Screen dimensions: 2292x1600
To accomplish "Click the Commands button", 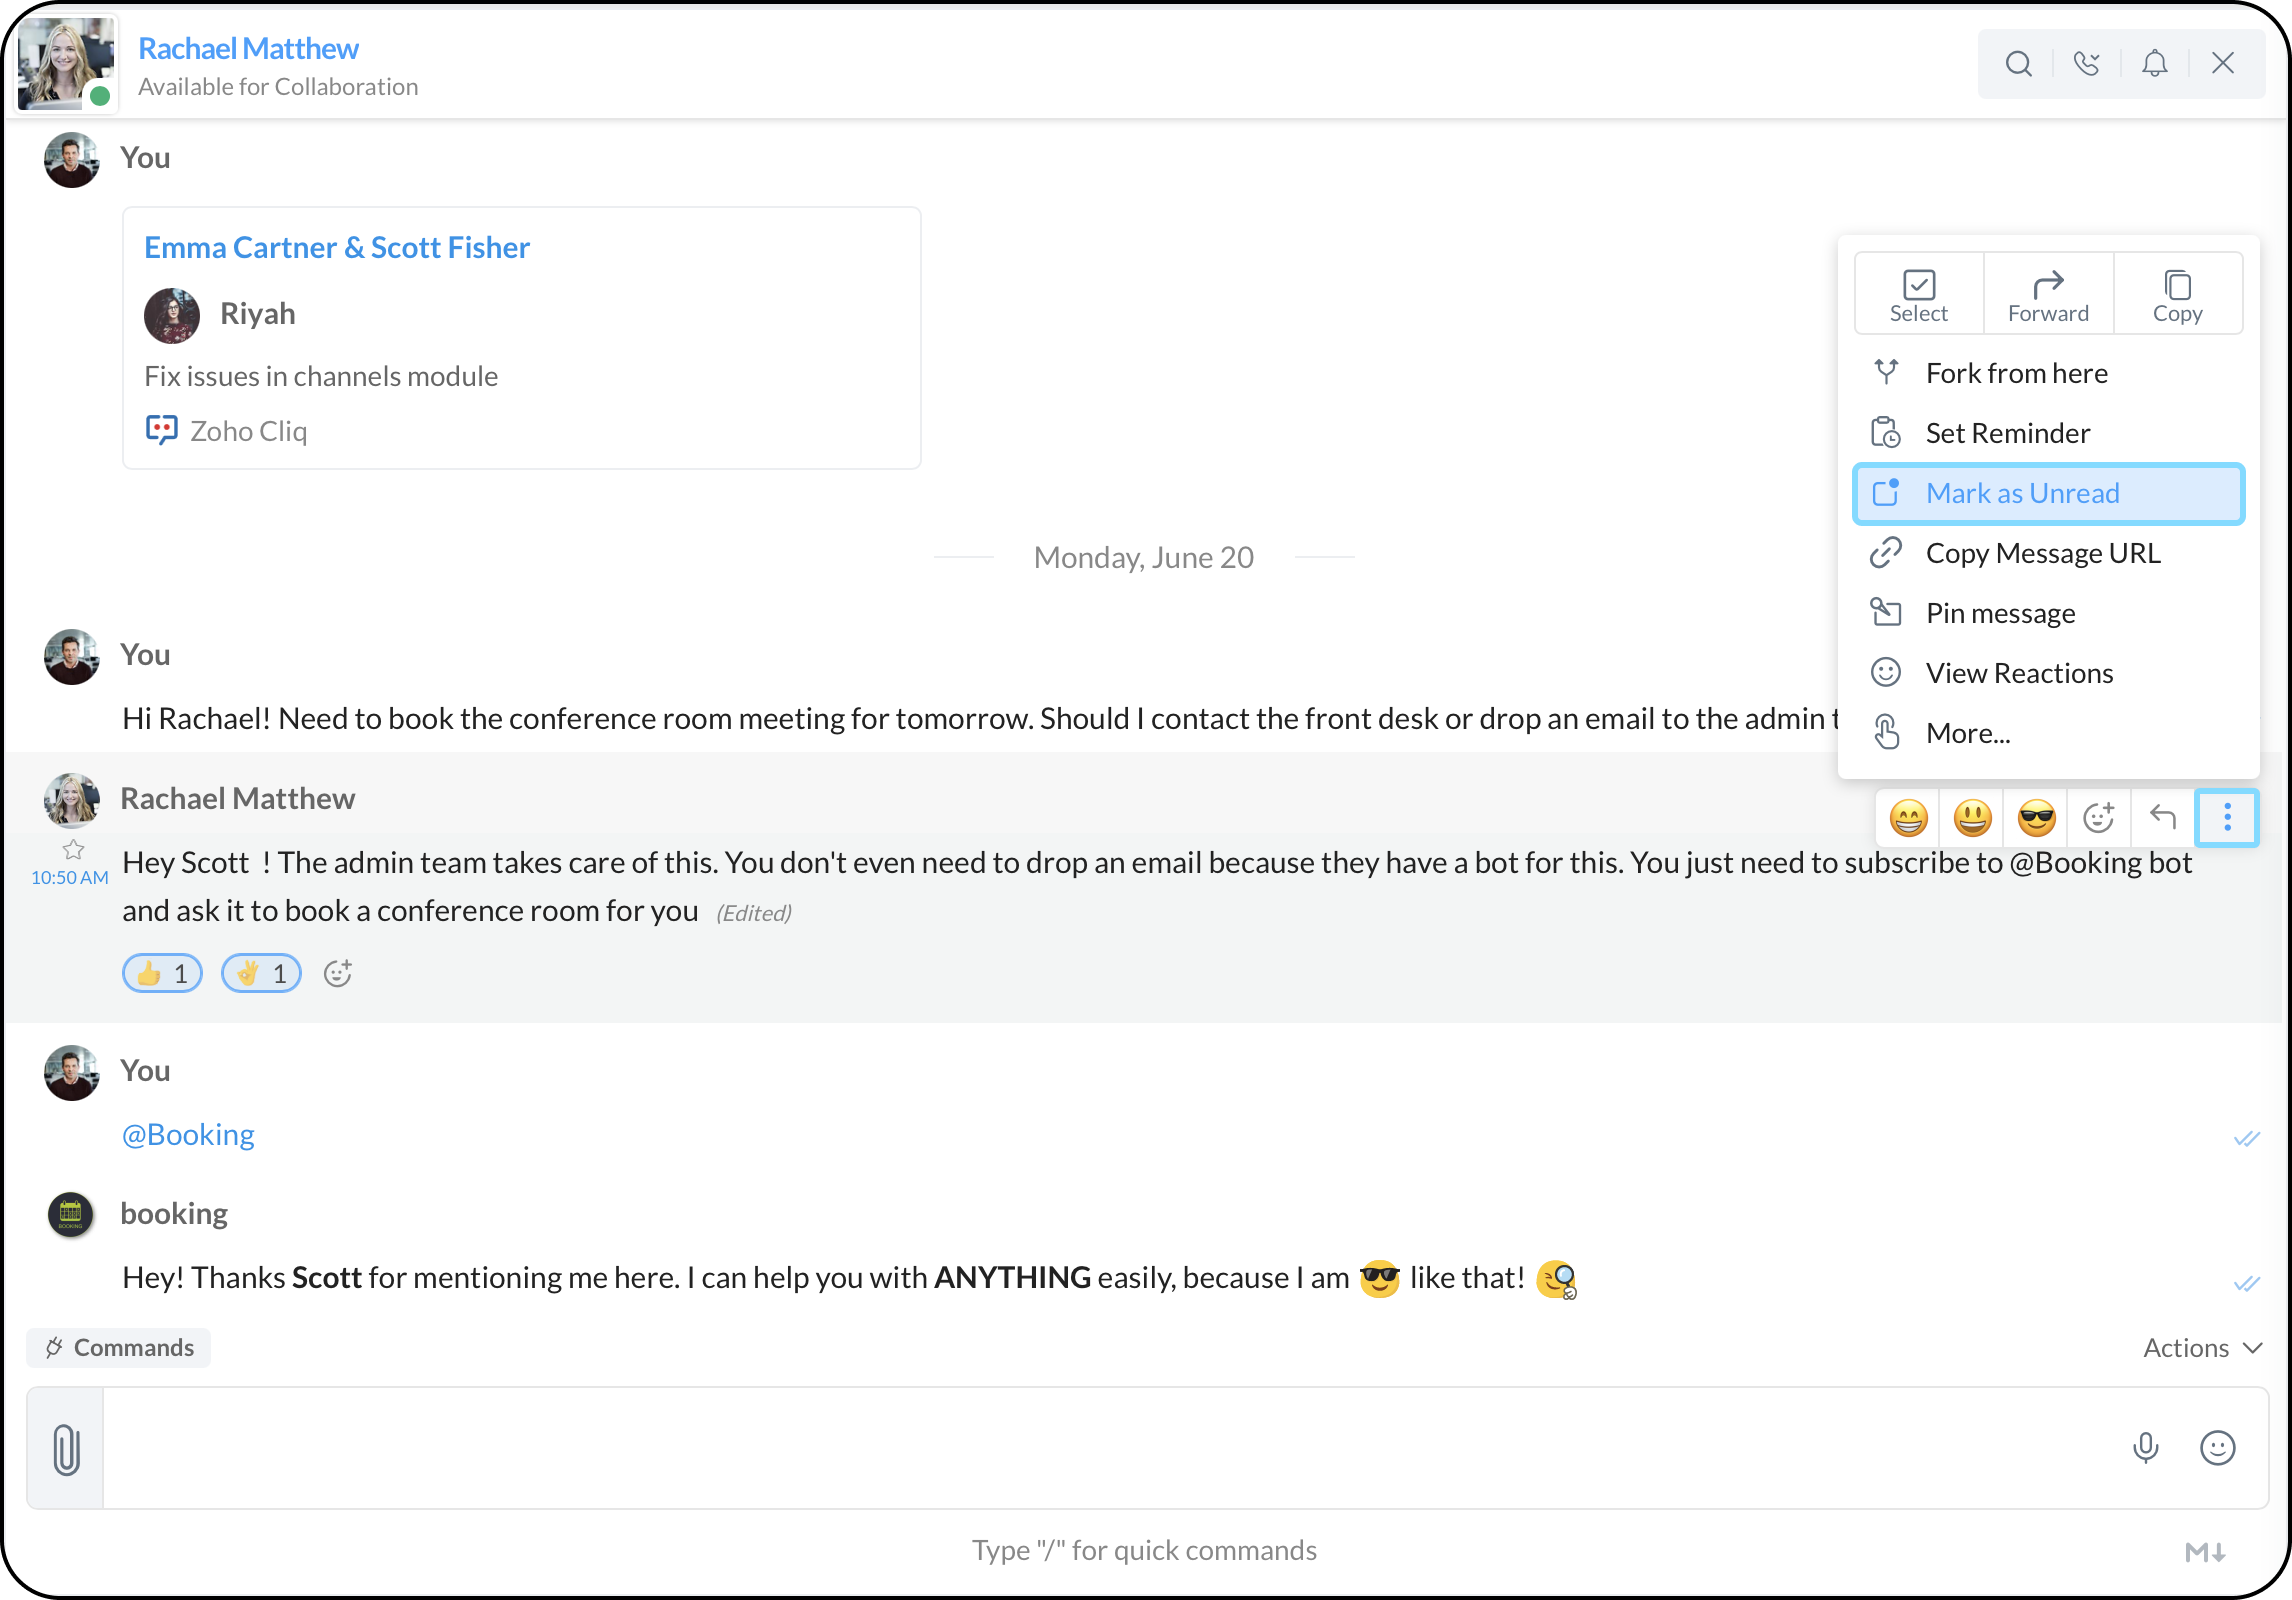I will pyautogui.click(x=119, y=1348).
